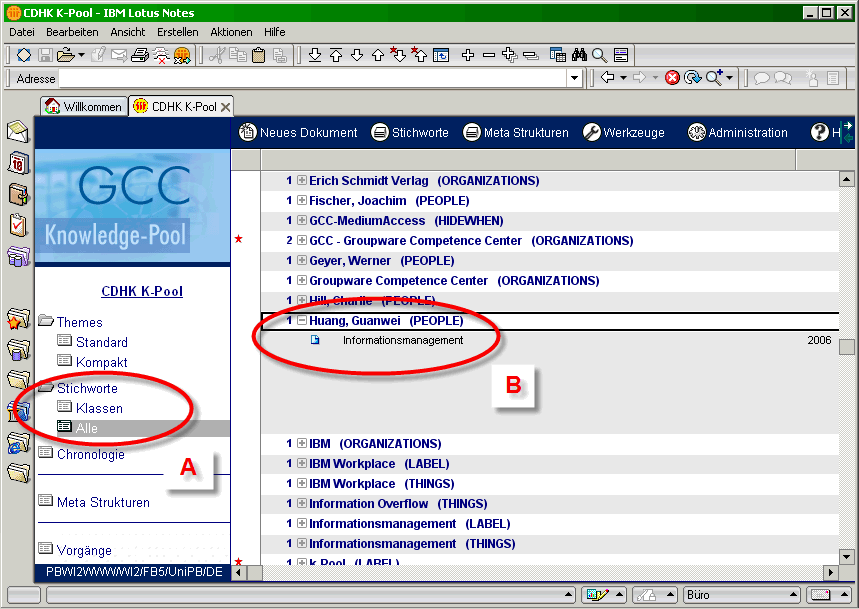Screen dimensions: 859x609
Task: Follow the CDHK K-Pool link in sidebar
Action: [x=142, y=291]
